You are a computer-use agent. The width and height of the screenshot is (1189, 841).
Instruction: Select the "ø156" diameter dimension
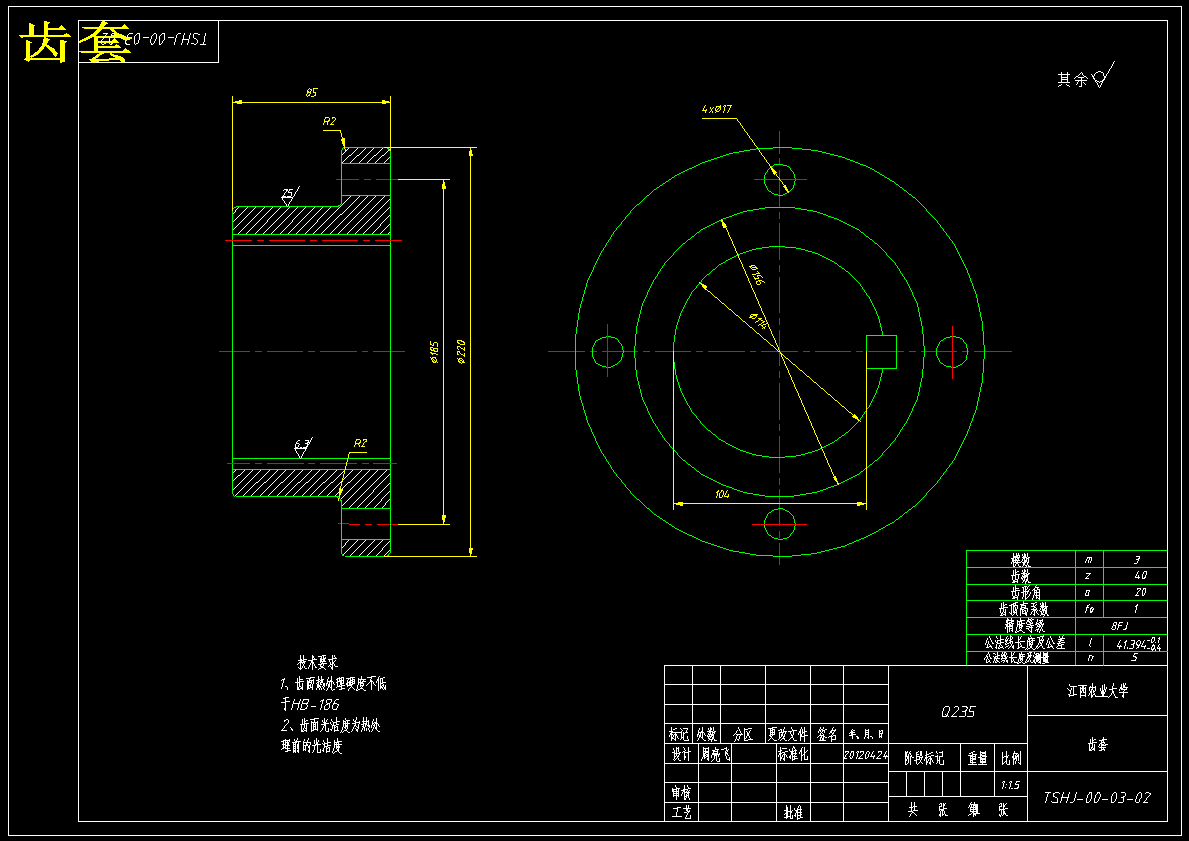[x=756, y=274]
